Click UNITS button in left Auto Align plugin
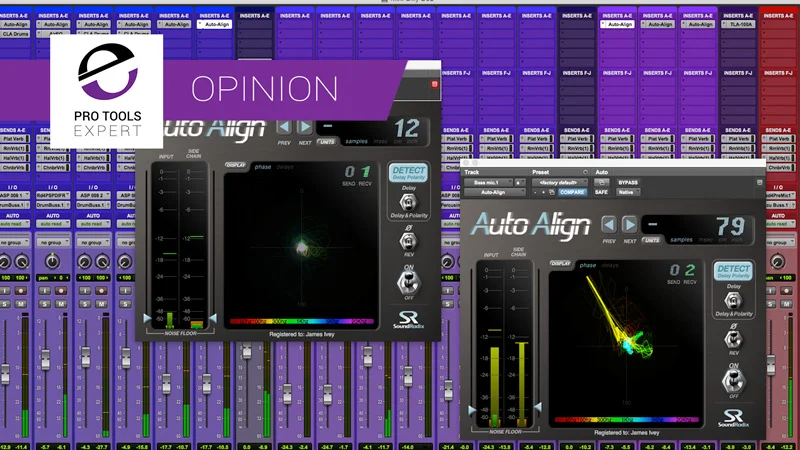Image resolution: width=800 pixels, height=450 pixels. click(x=327, y=142)
